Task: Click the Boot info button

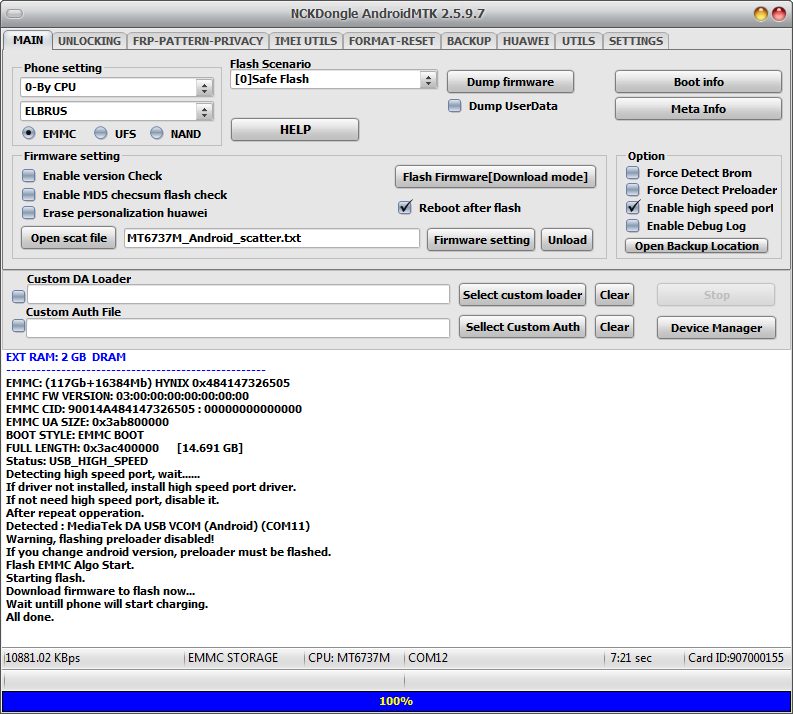Action: coord(698,82)
